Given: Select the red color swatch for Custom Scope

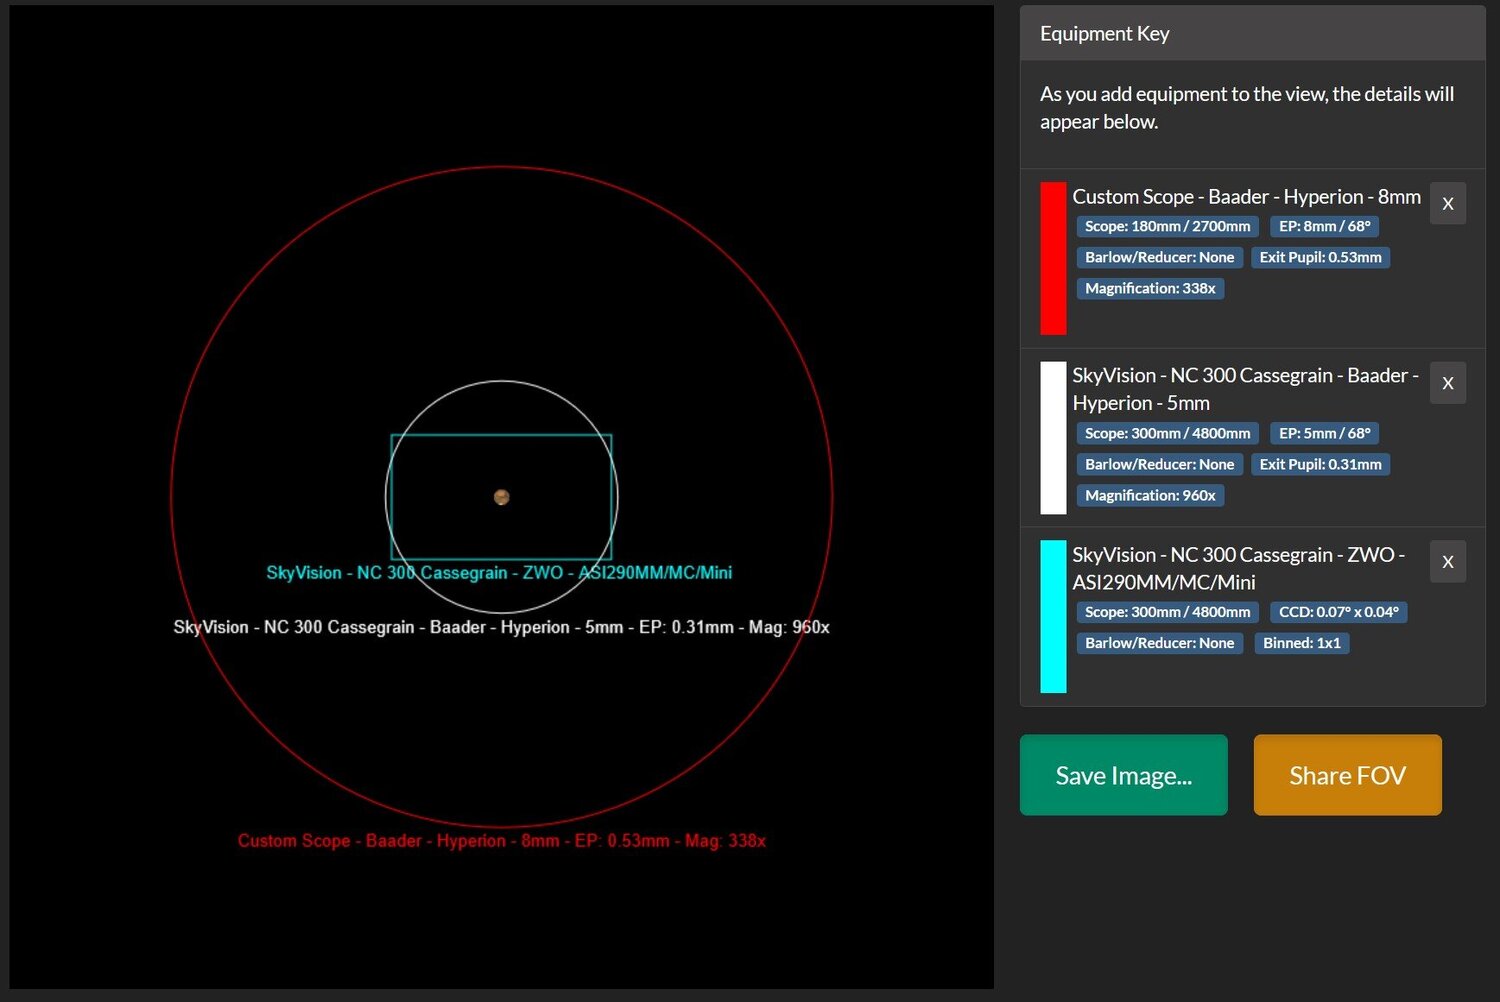Looking at the screenshot, I should click(1053, 258).
